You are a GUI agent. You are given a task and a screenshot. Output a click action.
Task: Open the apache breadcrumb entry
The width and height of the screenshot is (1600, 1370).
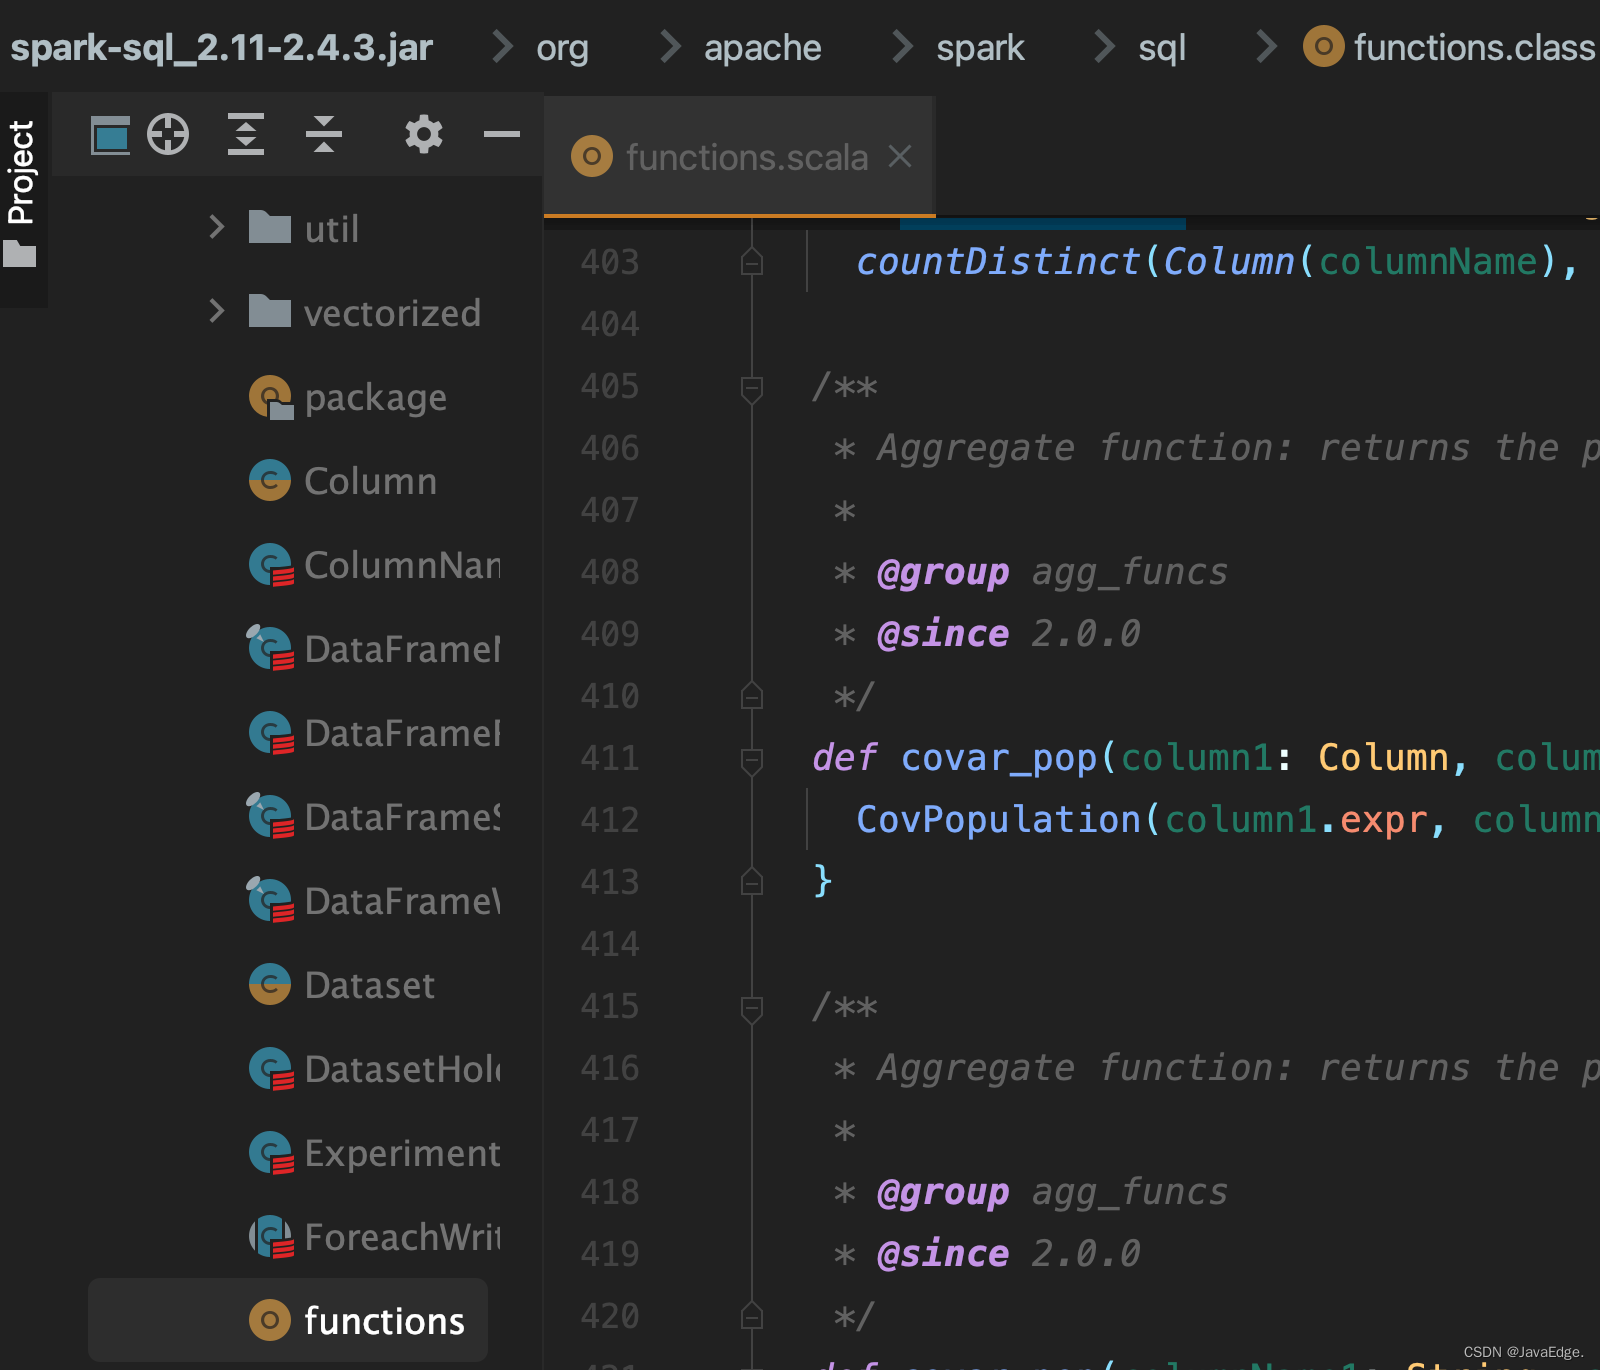point(762,46)
